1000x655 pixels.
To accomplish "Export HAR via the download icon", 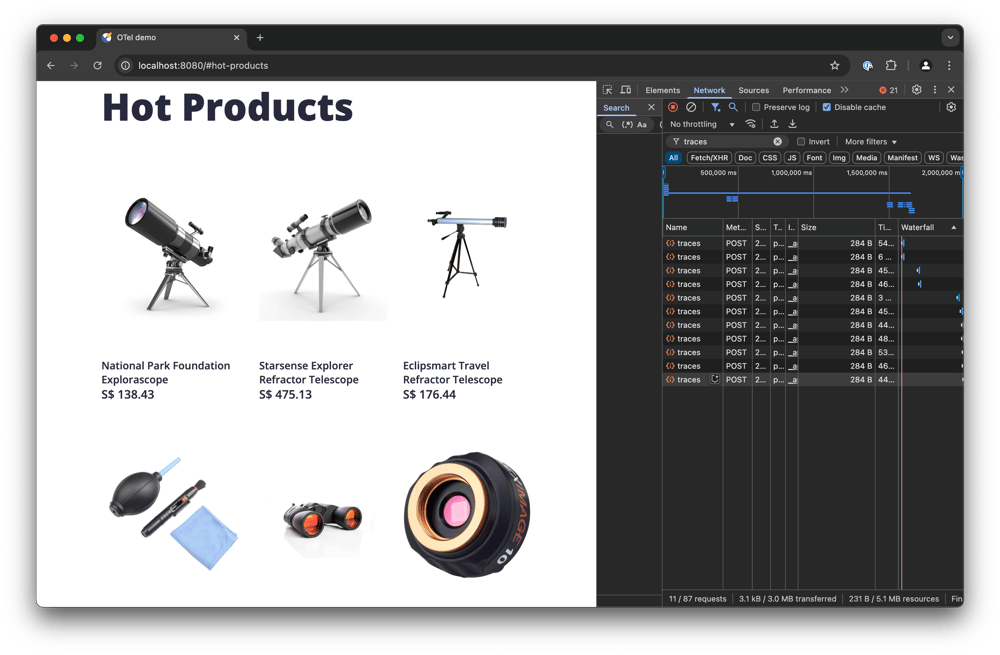I will point(793,124).
